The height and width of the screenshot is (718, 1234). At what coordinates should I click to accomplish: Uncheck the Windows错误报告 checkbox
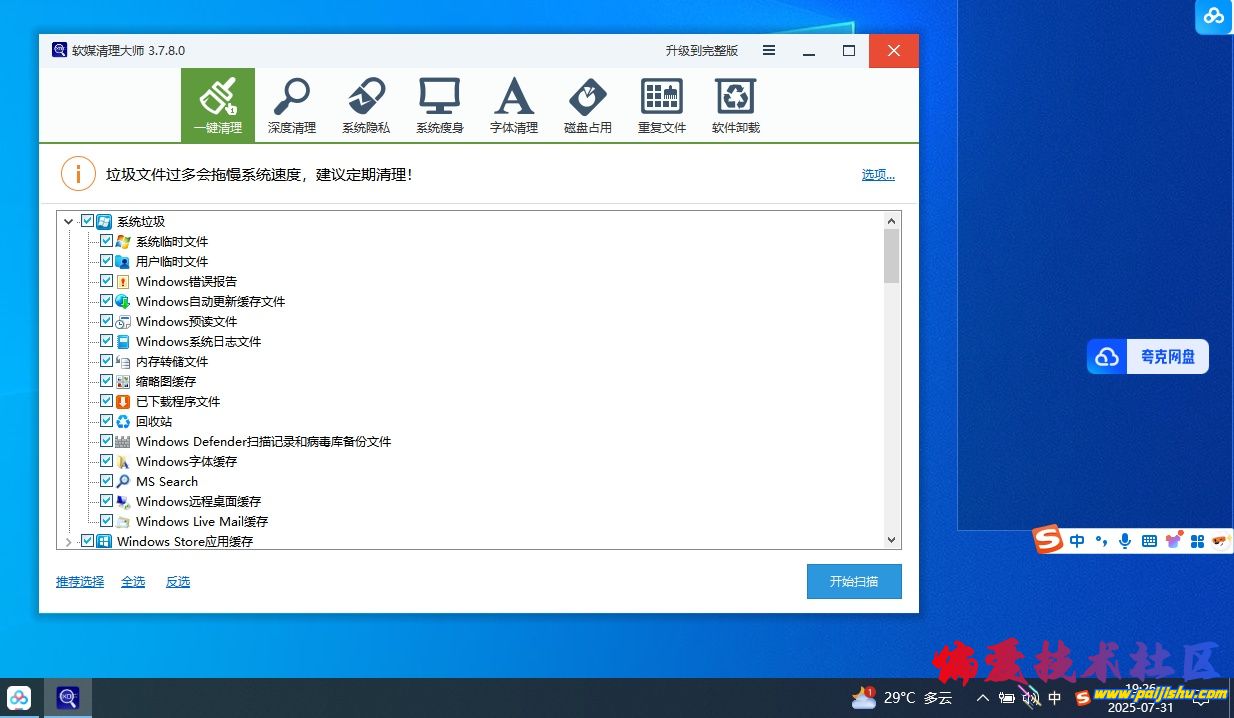[107, 281]
